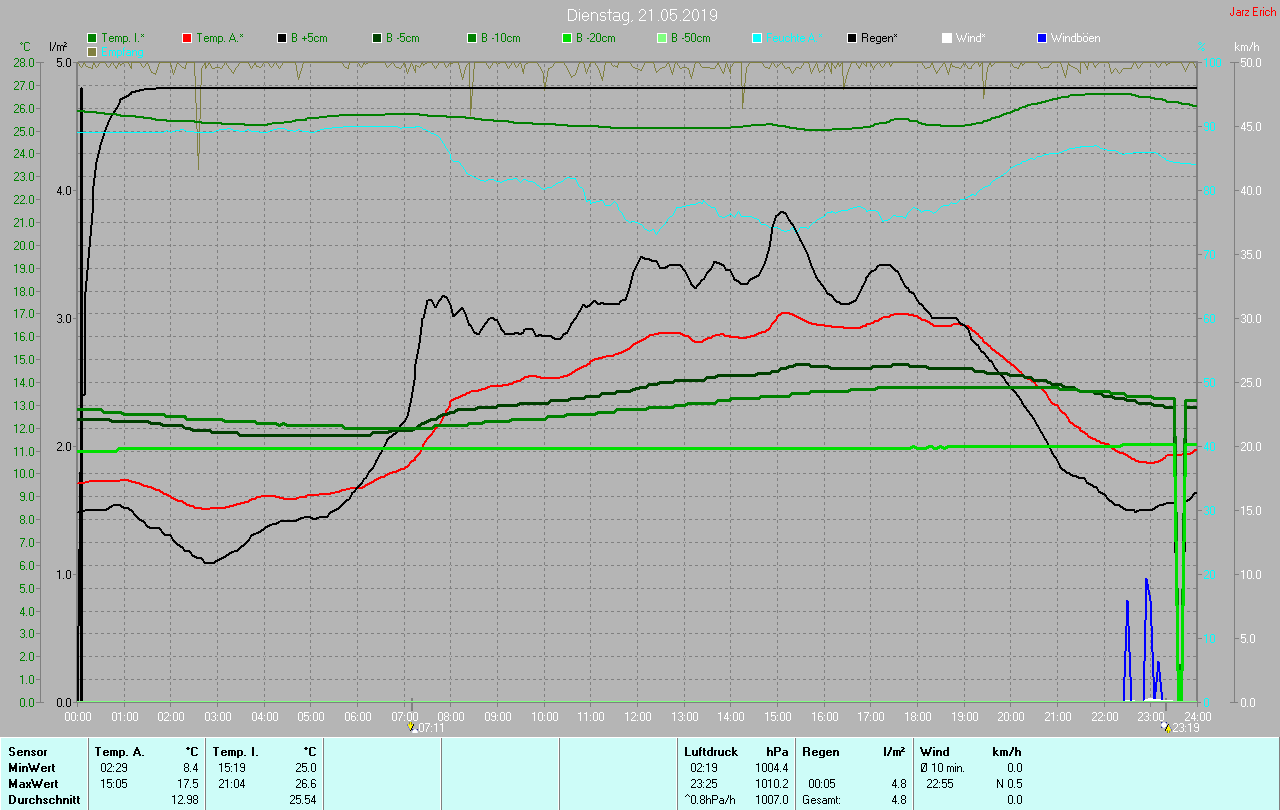Click the date title Dienstag, 21.05.2019
Screen dimensions: 1280x810
pyautogui.click(x=641, y=15)
